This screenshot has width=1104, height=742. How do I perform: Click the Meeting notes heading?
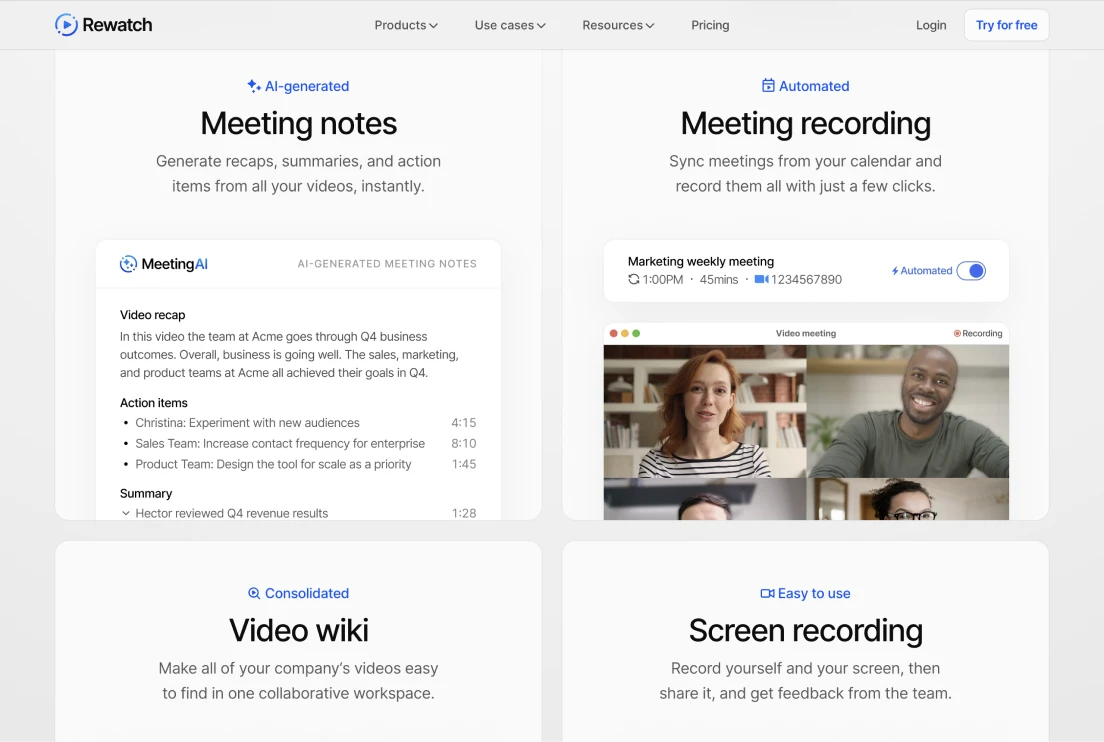(299, 124)
